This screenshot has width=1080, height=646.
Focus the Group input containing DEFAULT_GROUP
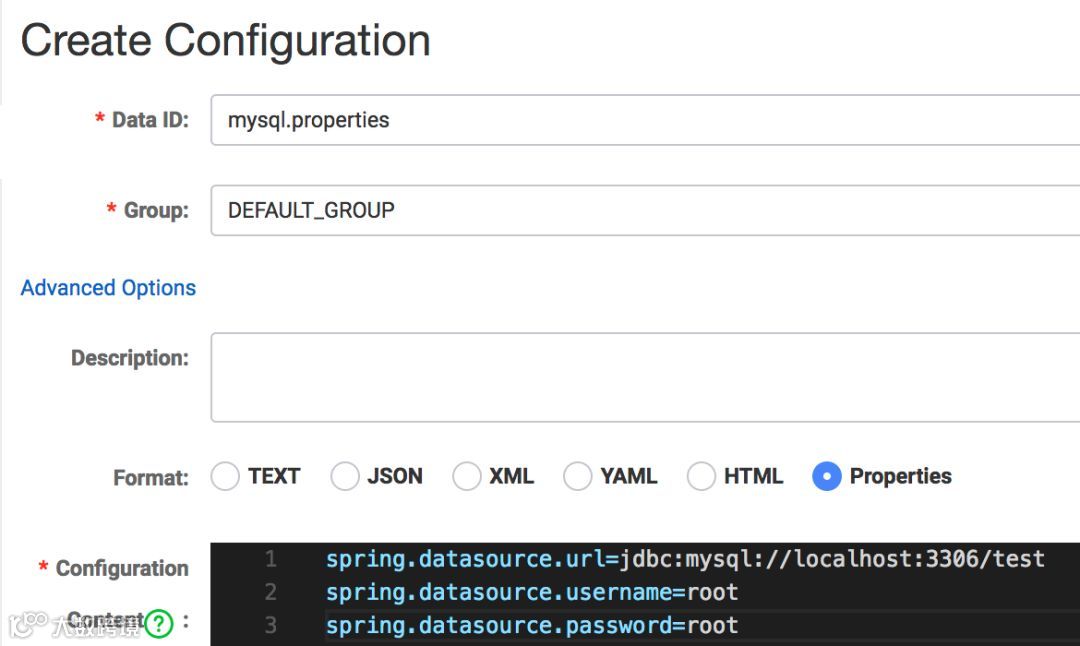640,210
